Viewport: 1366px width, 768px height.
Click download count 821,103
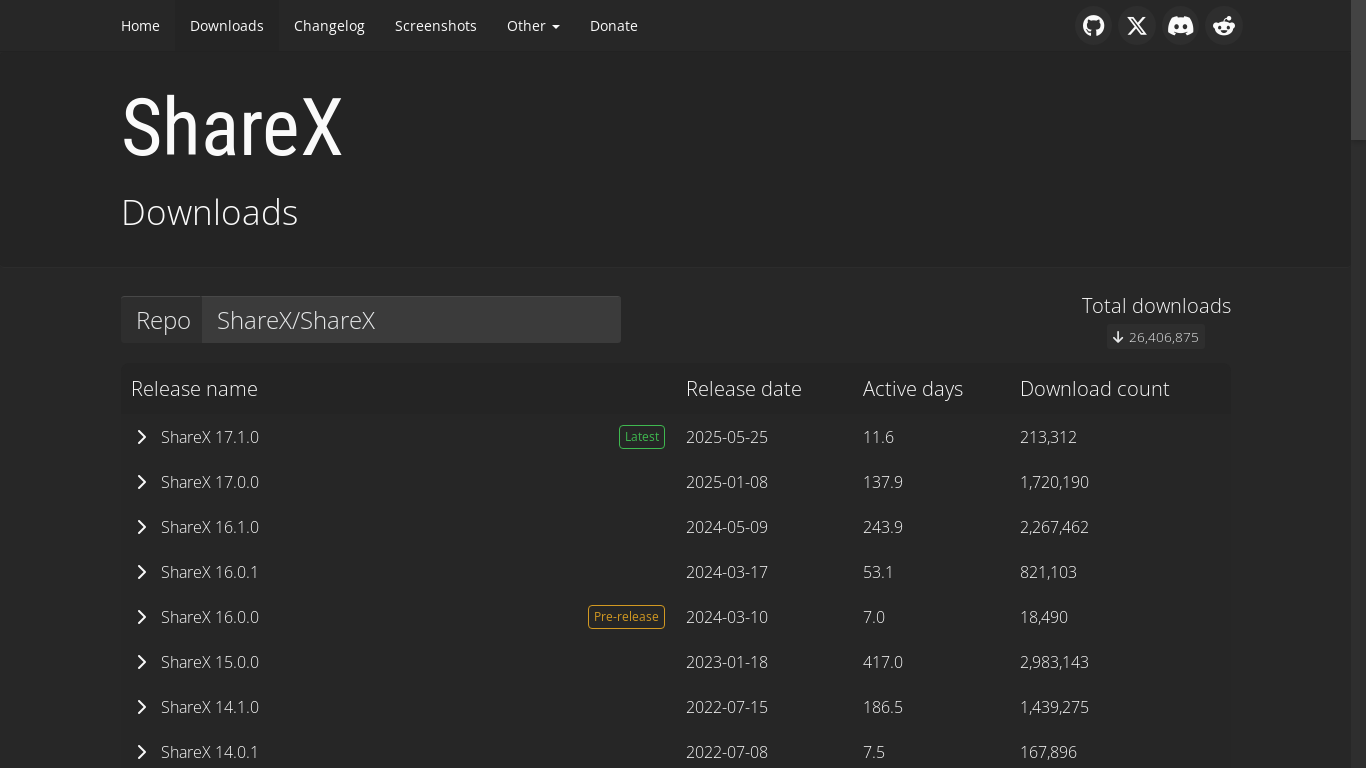click(1048, 572)
